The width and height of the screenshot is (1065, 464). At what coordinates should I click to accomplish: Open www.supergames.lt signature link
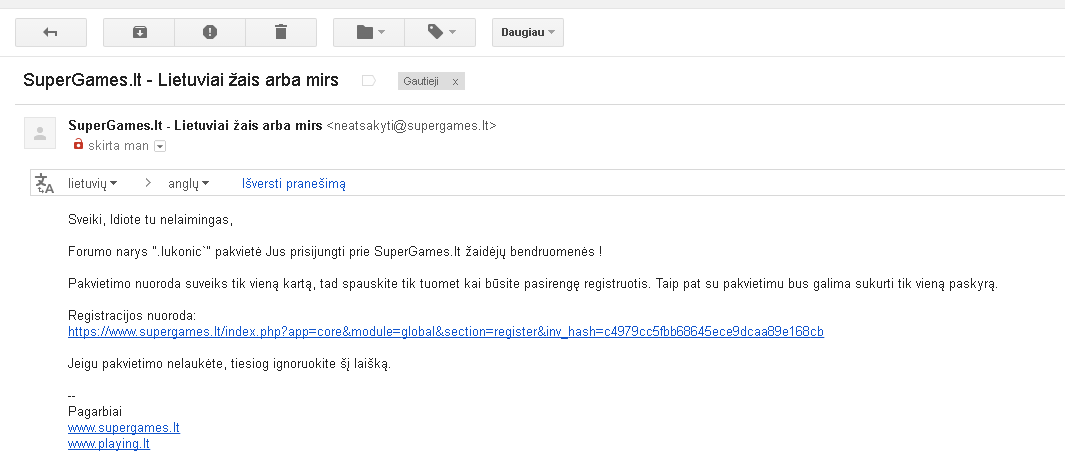tap(124, 428)
